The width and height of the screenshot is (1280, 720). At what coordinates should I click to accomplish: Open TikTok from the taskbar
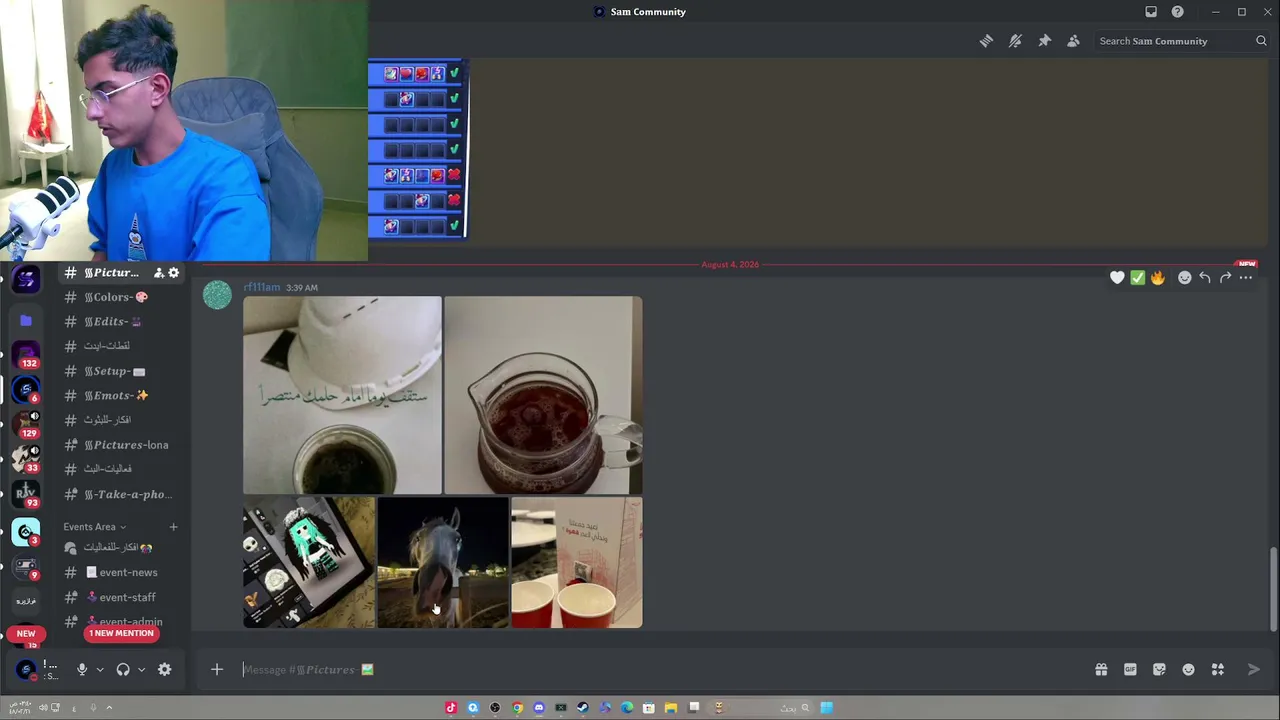451,708
